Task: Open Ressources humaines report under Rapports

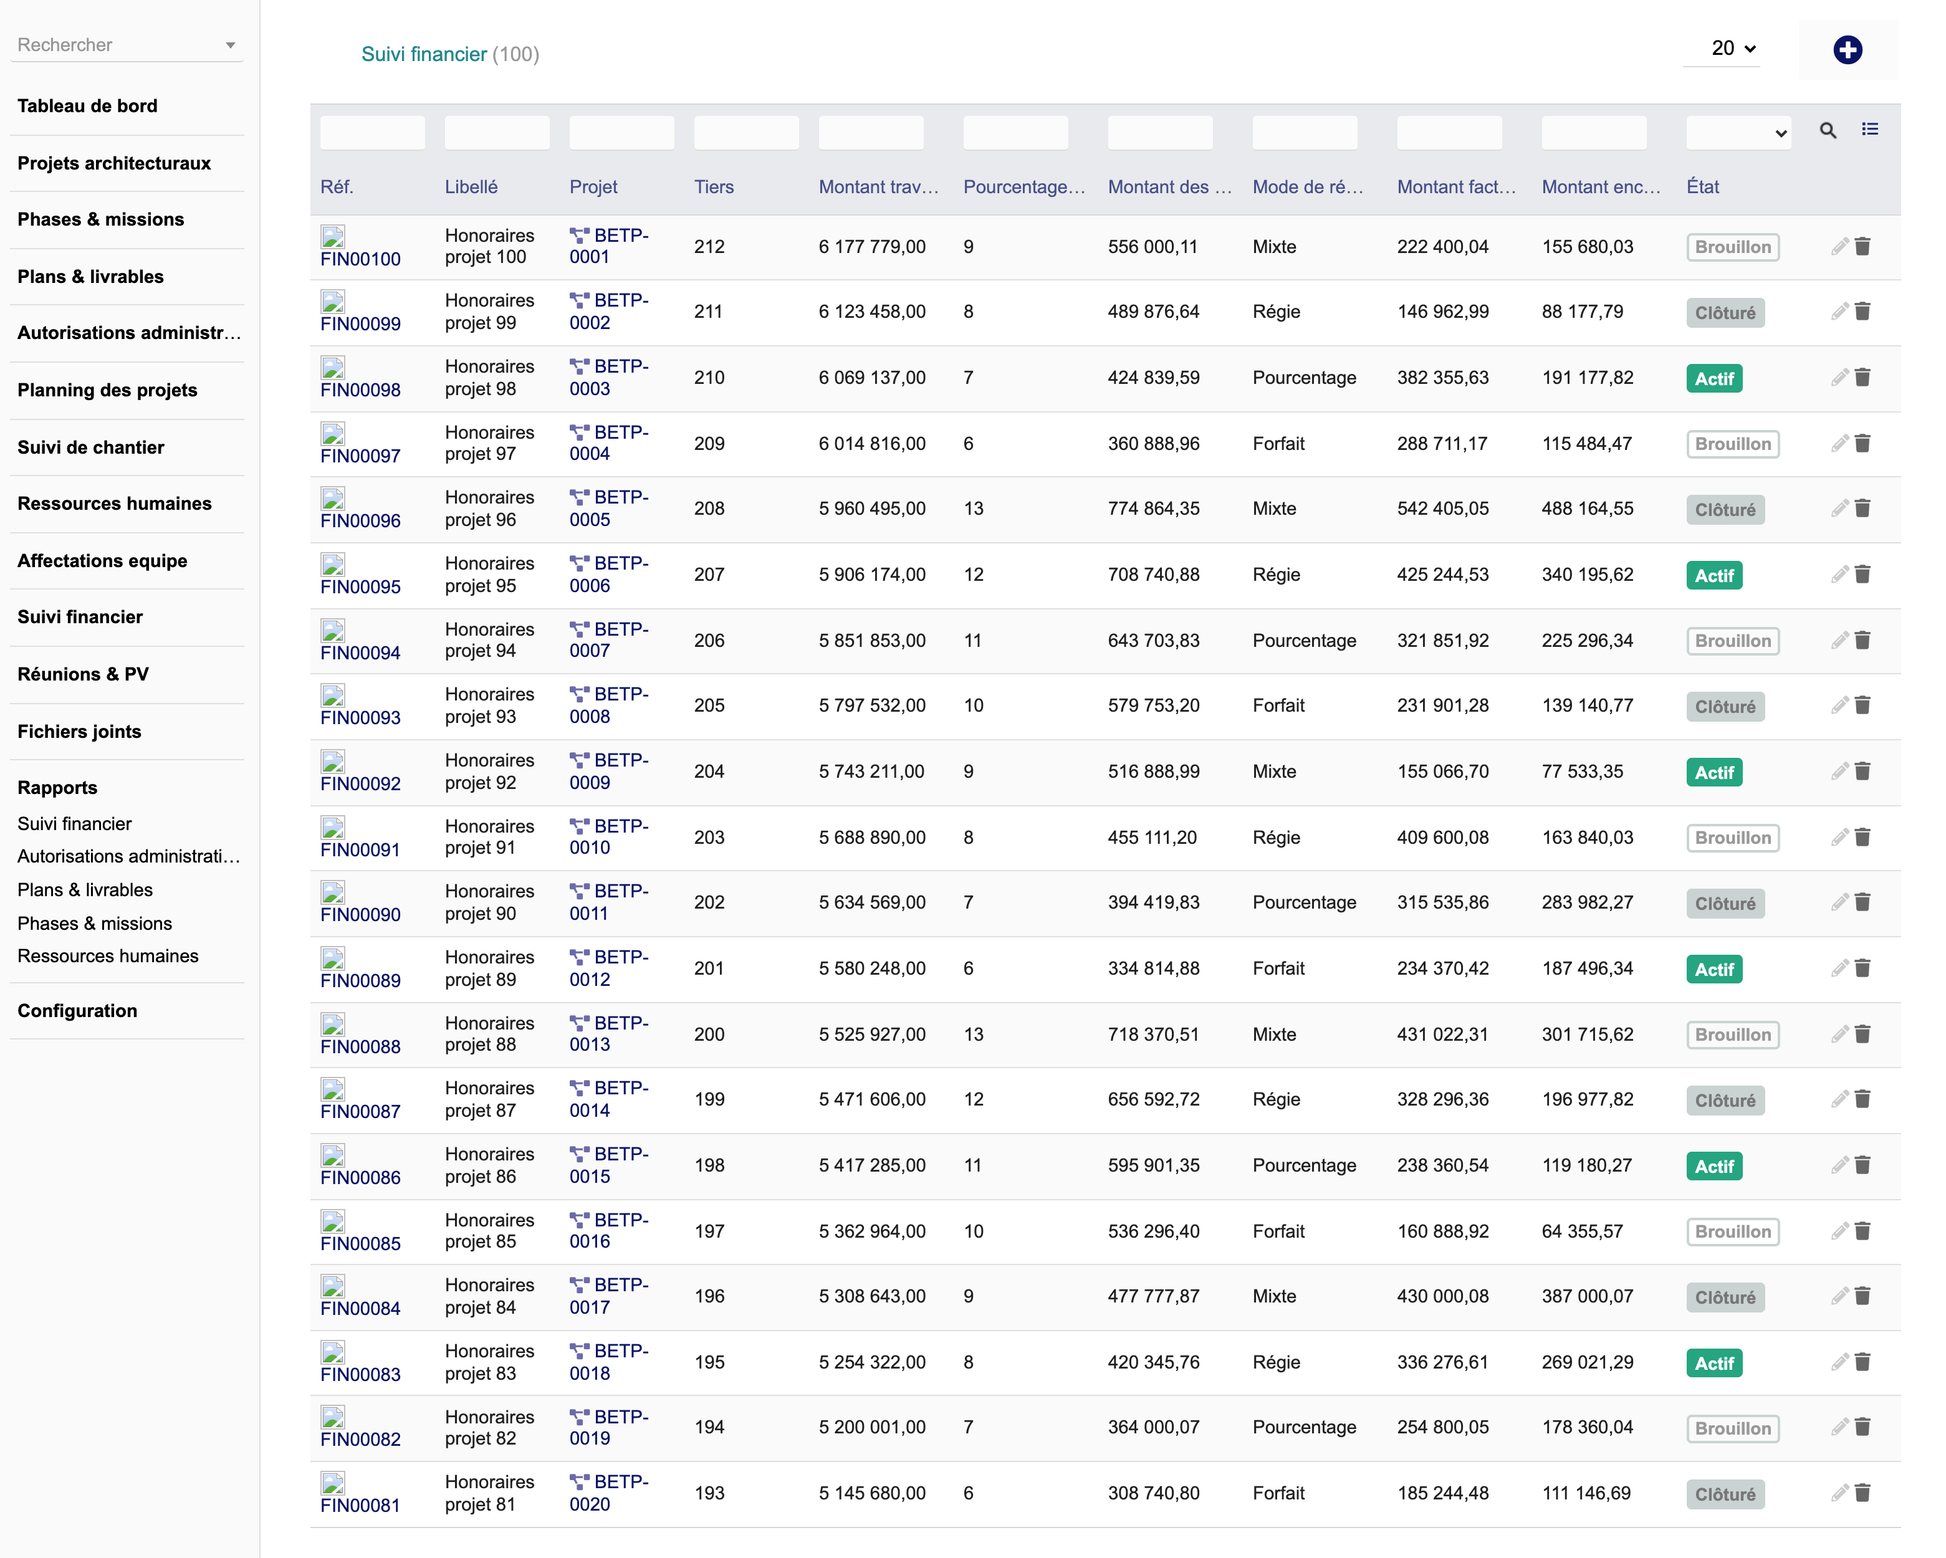Action: [108, 956]
